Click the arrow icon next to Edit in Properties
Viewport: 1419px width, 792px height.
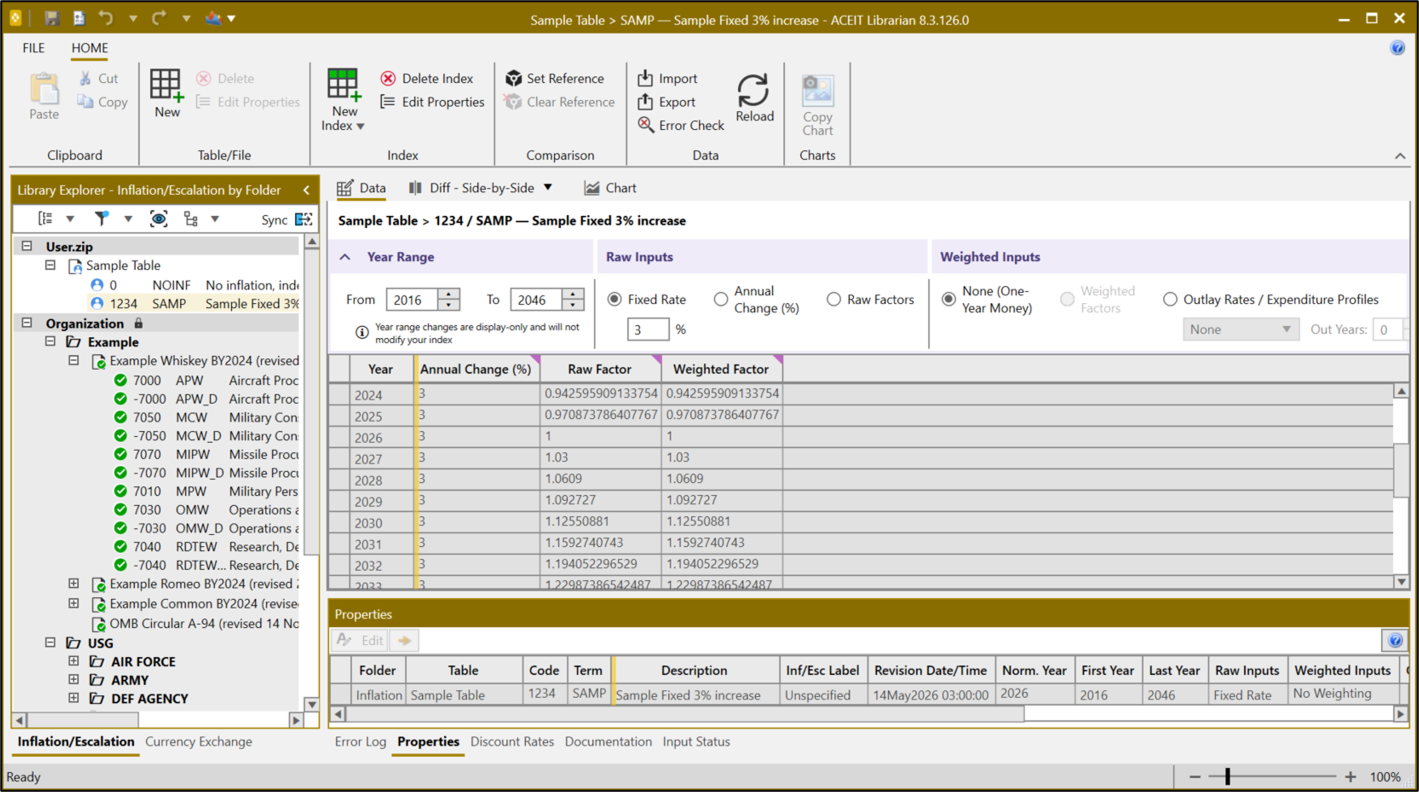coord(404,640)
